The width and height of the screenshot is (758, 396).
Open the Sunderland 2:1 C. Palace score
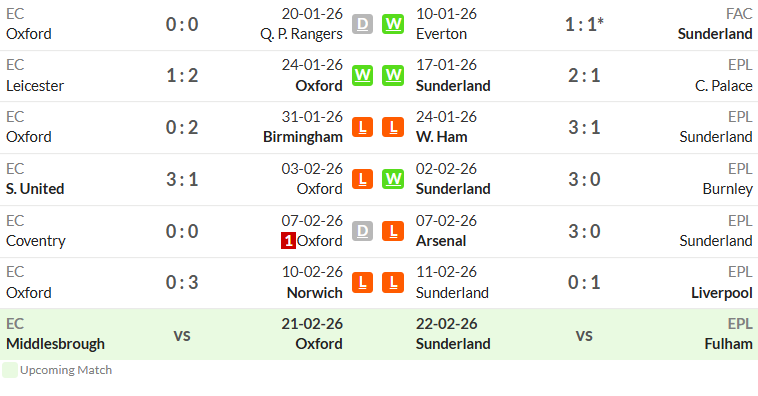584,75
